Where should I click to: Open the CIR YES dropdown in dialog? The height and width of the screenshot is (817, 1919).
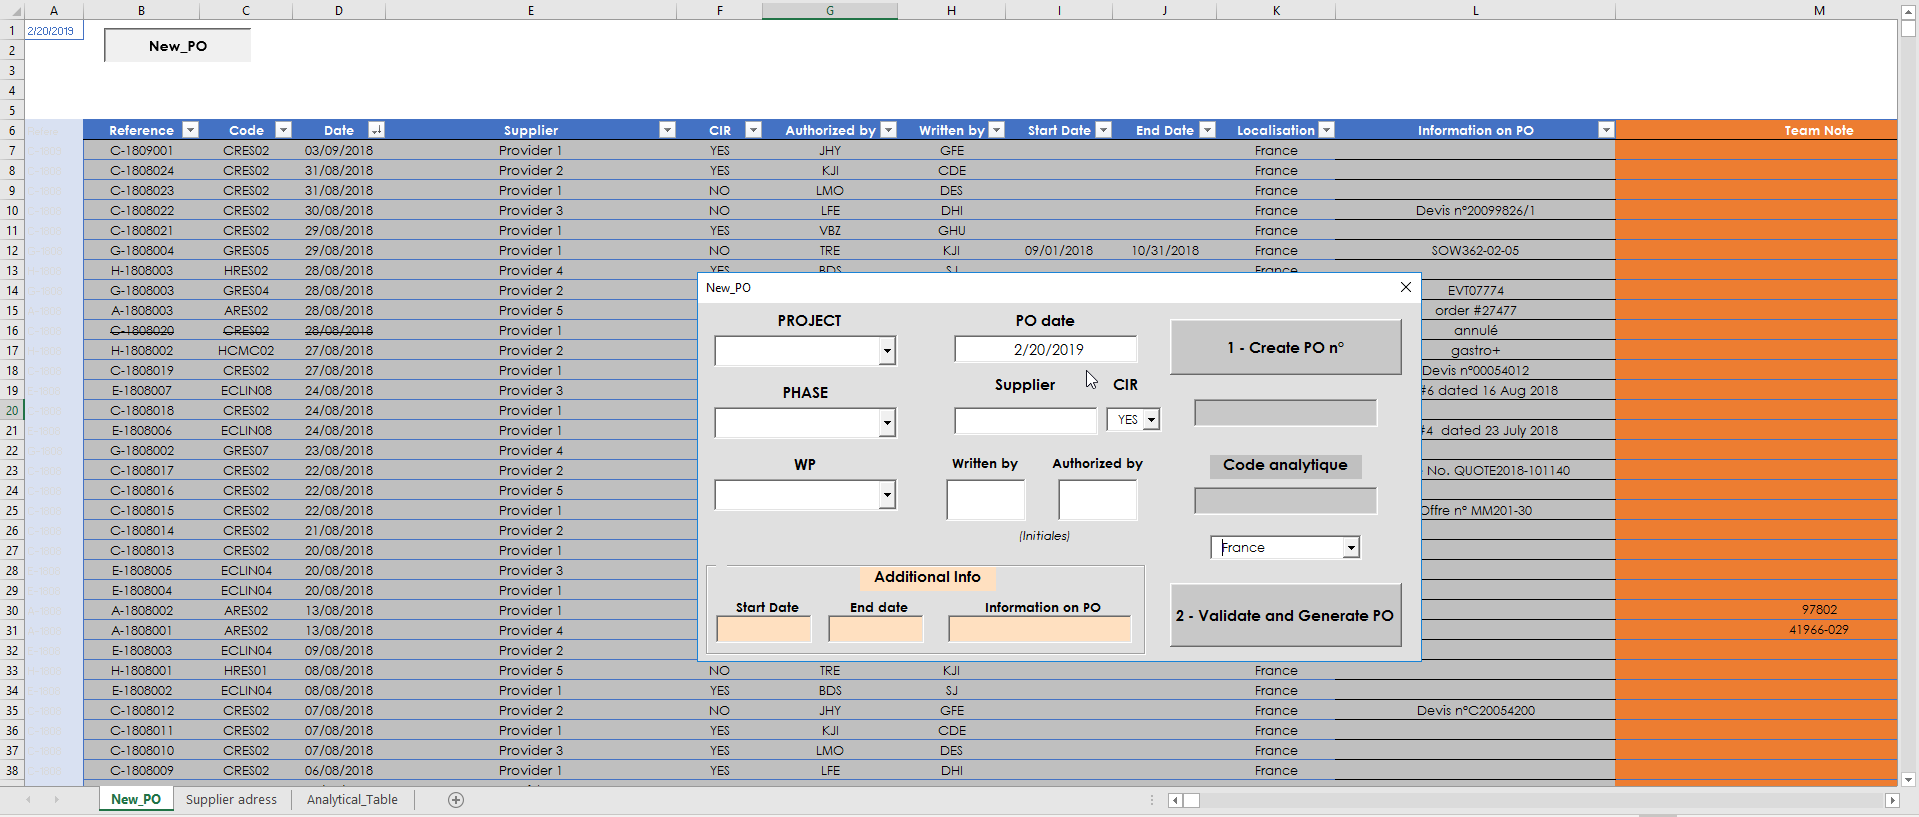pos(1151,420)
